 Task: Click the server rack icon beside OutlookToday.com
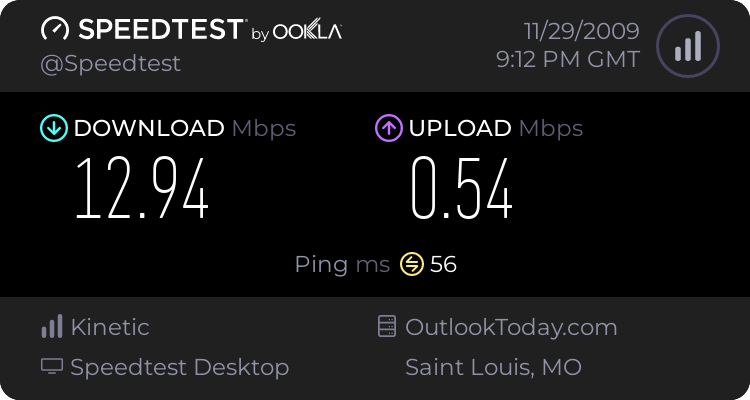pyautogui.click(x=387, y=326)
